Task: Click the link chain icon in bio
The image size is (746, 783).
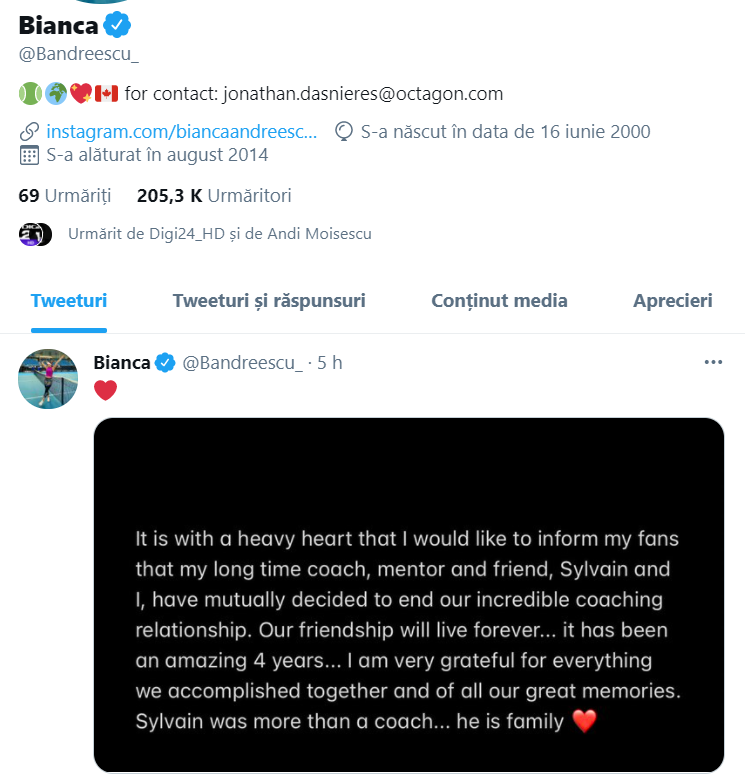Action: (x=30, y=132)
